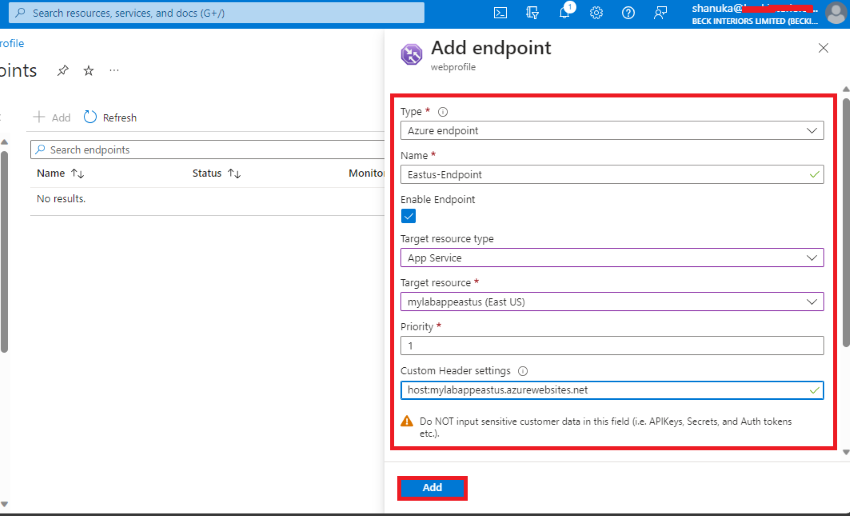Sort endpoints by Name column

pyautogui.click(x=60, y=173)
